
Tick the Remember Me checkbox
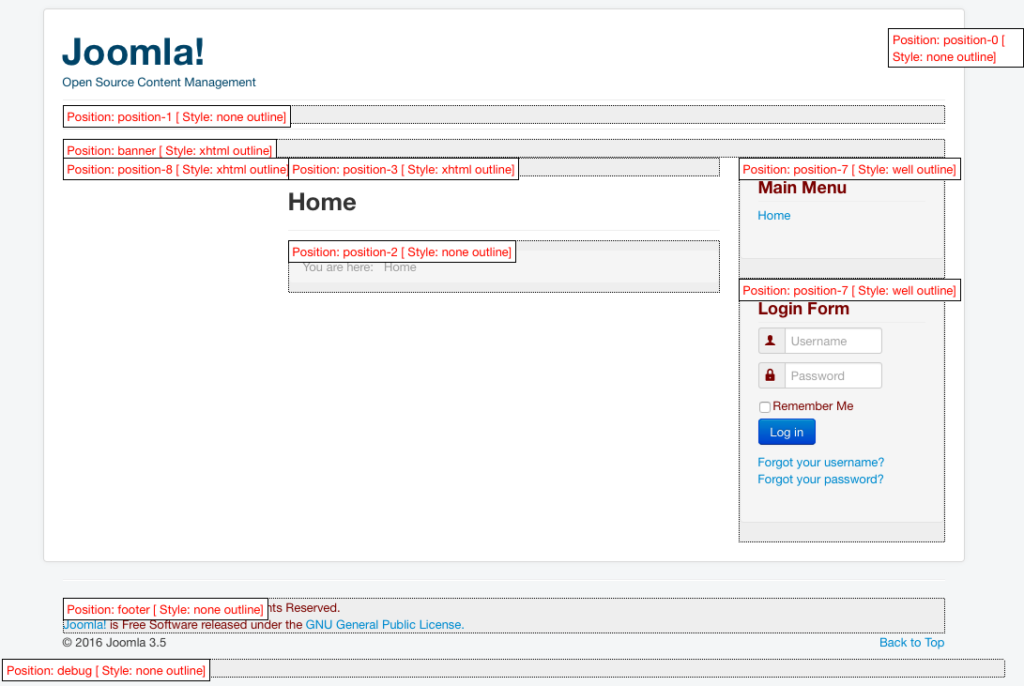click(764, 407)
